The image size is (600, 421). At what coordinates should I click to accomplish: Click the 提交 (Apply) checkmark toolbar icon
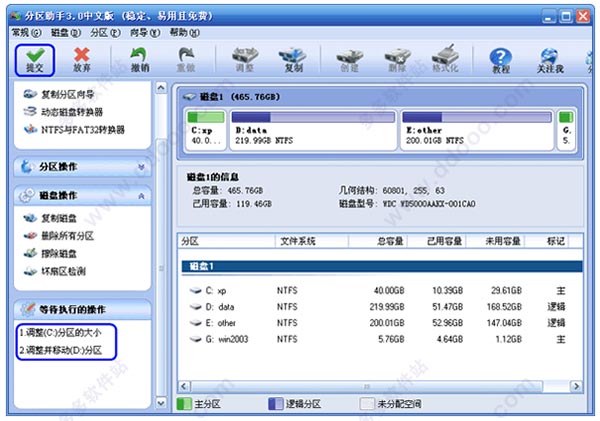click(35, 60)
